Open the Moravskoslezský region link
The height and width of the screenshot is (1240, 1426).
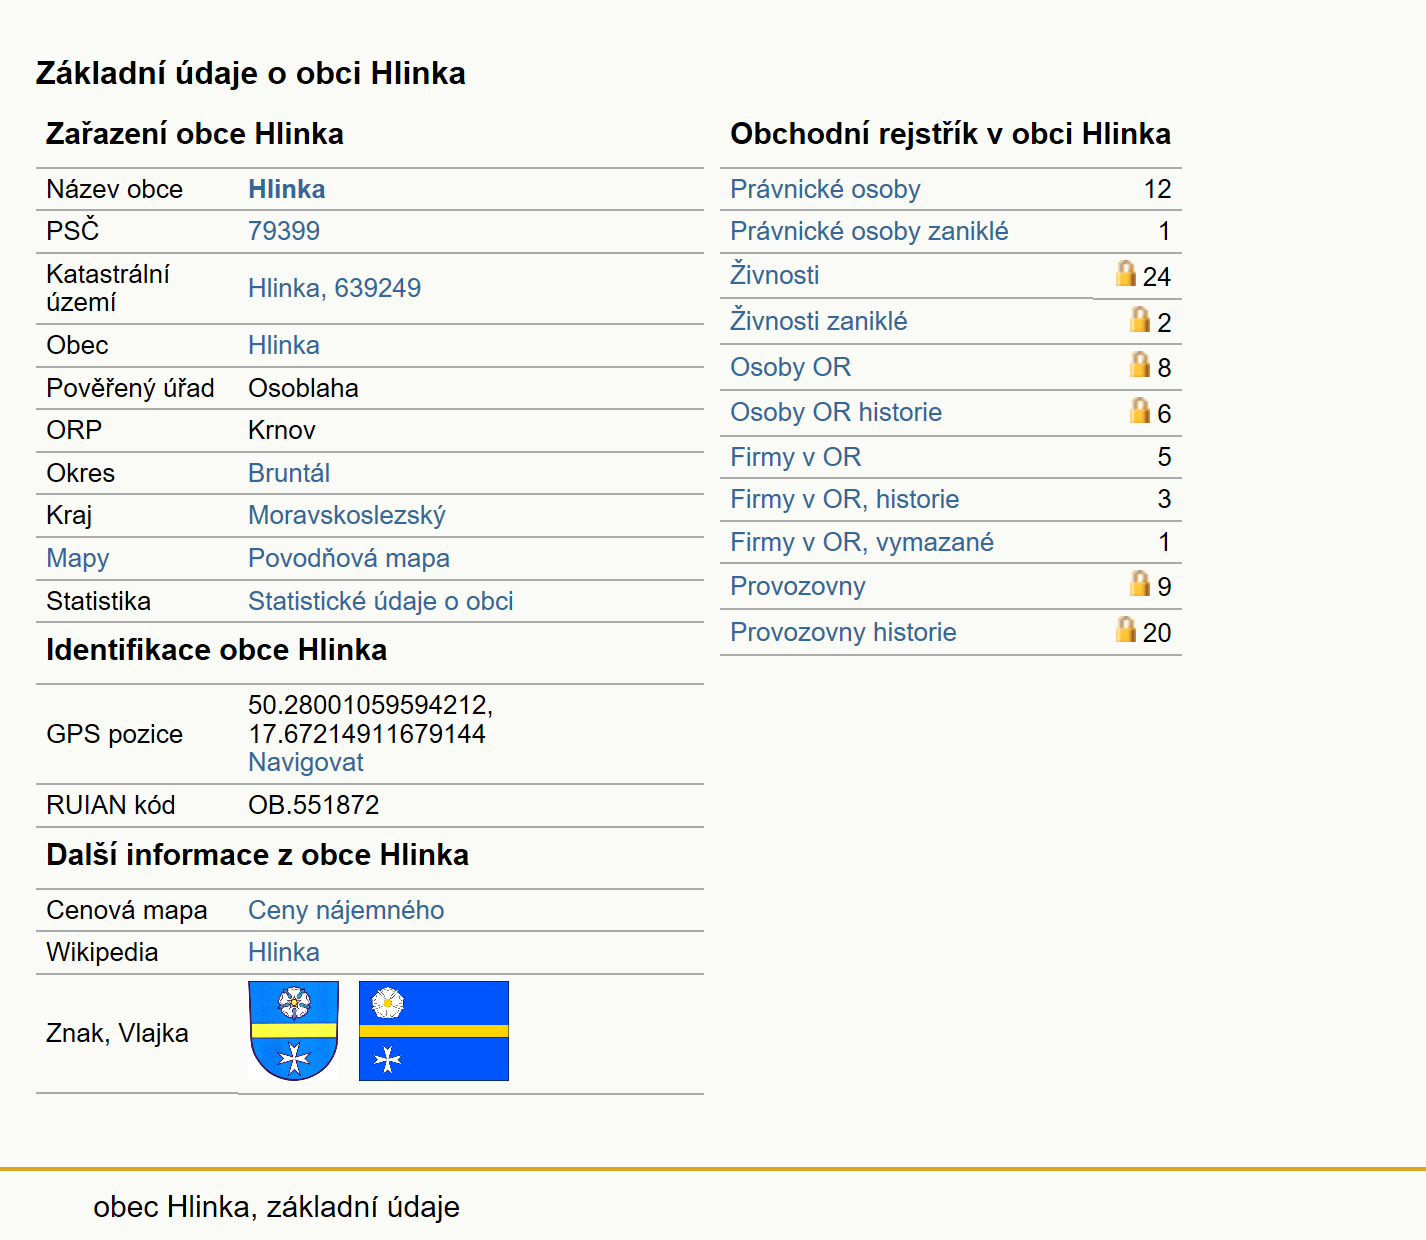point(347,515)
